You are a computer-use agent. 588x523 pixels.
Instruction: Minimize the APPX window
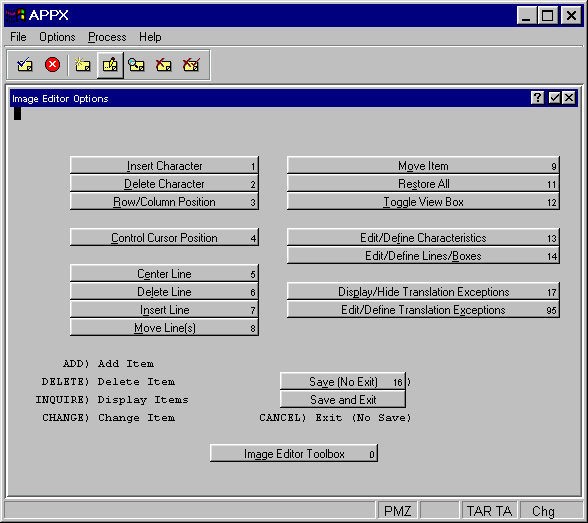click(x=526, y=15)
